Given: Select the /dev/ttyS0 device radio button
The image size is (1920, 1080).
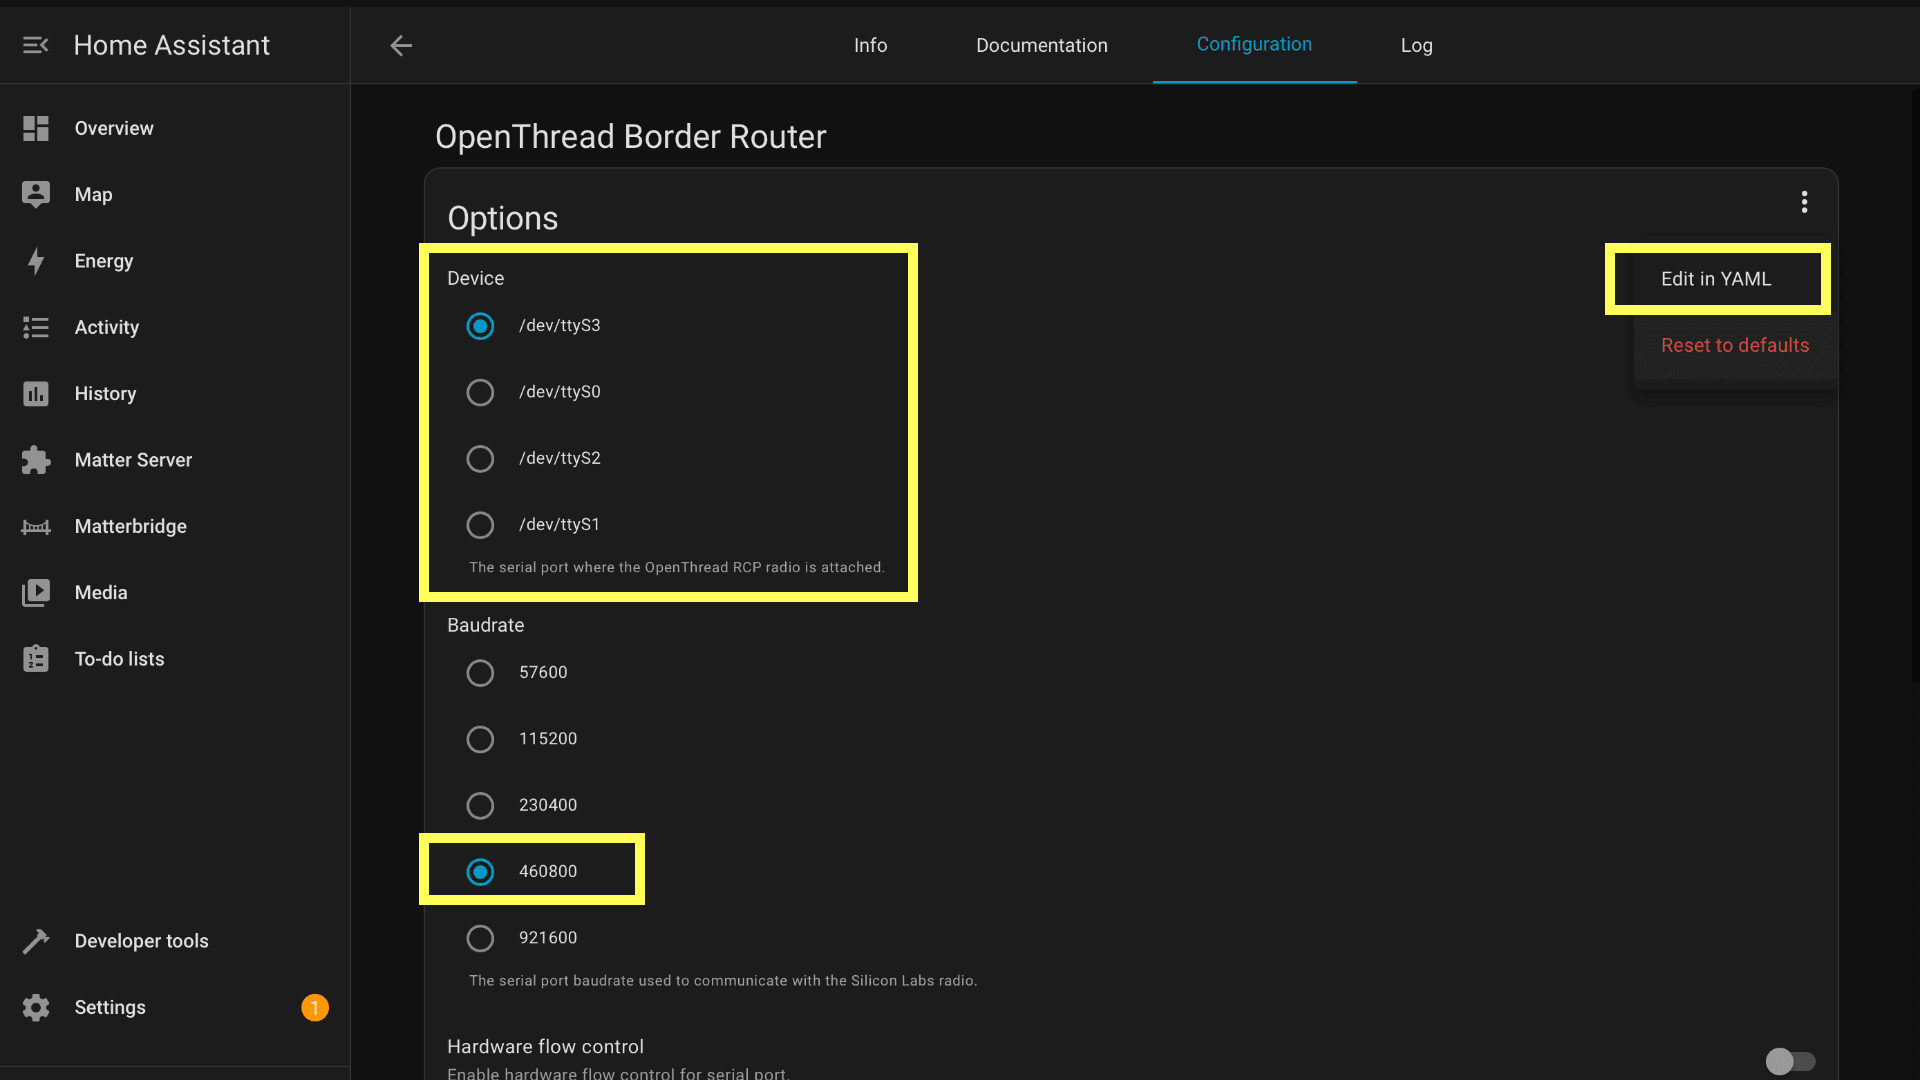Looking at the screenshot, I should pos(480,392).
